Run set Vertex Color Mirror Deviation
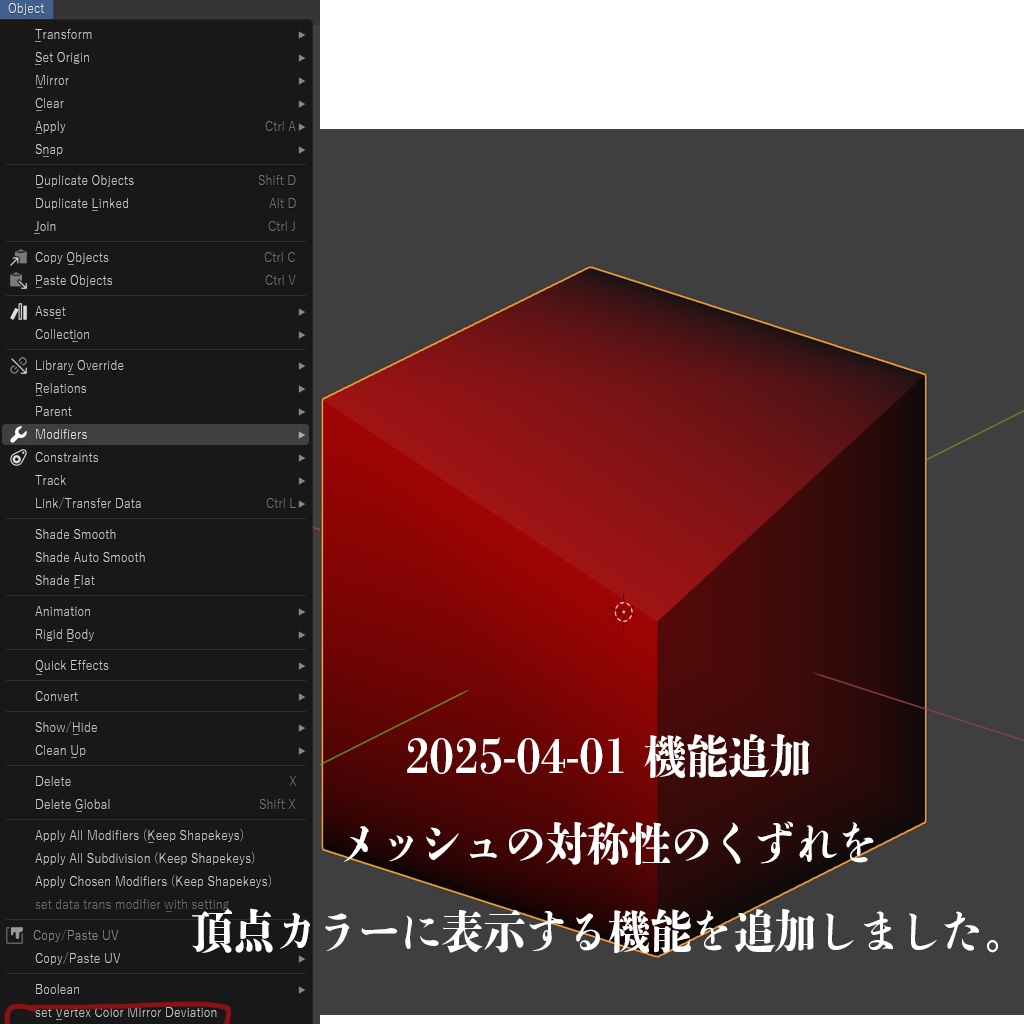1024x1024 pixels. click(x=126, y=1012)
